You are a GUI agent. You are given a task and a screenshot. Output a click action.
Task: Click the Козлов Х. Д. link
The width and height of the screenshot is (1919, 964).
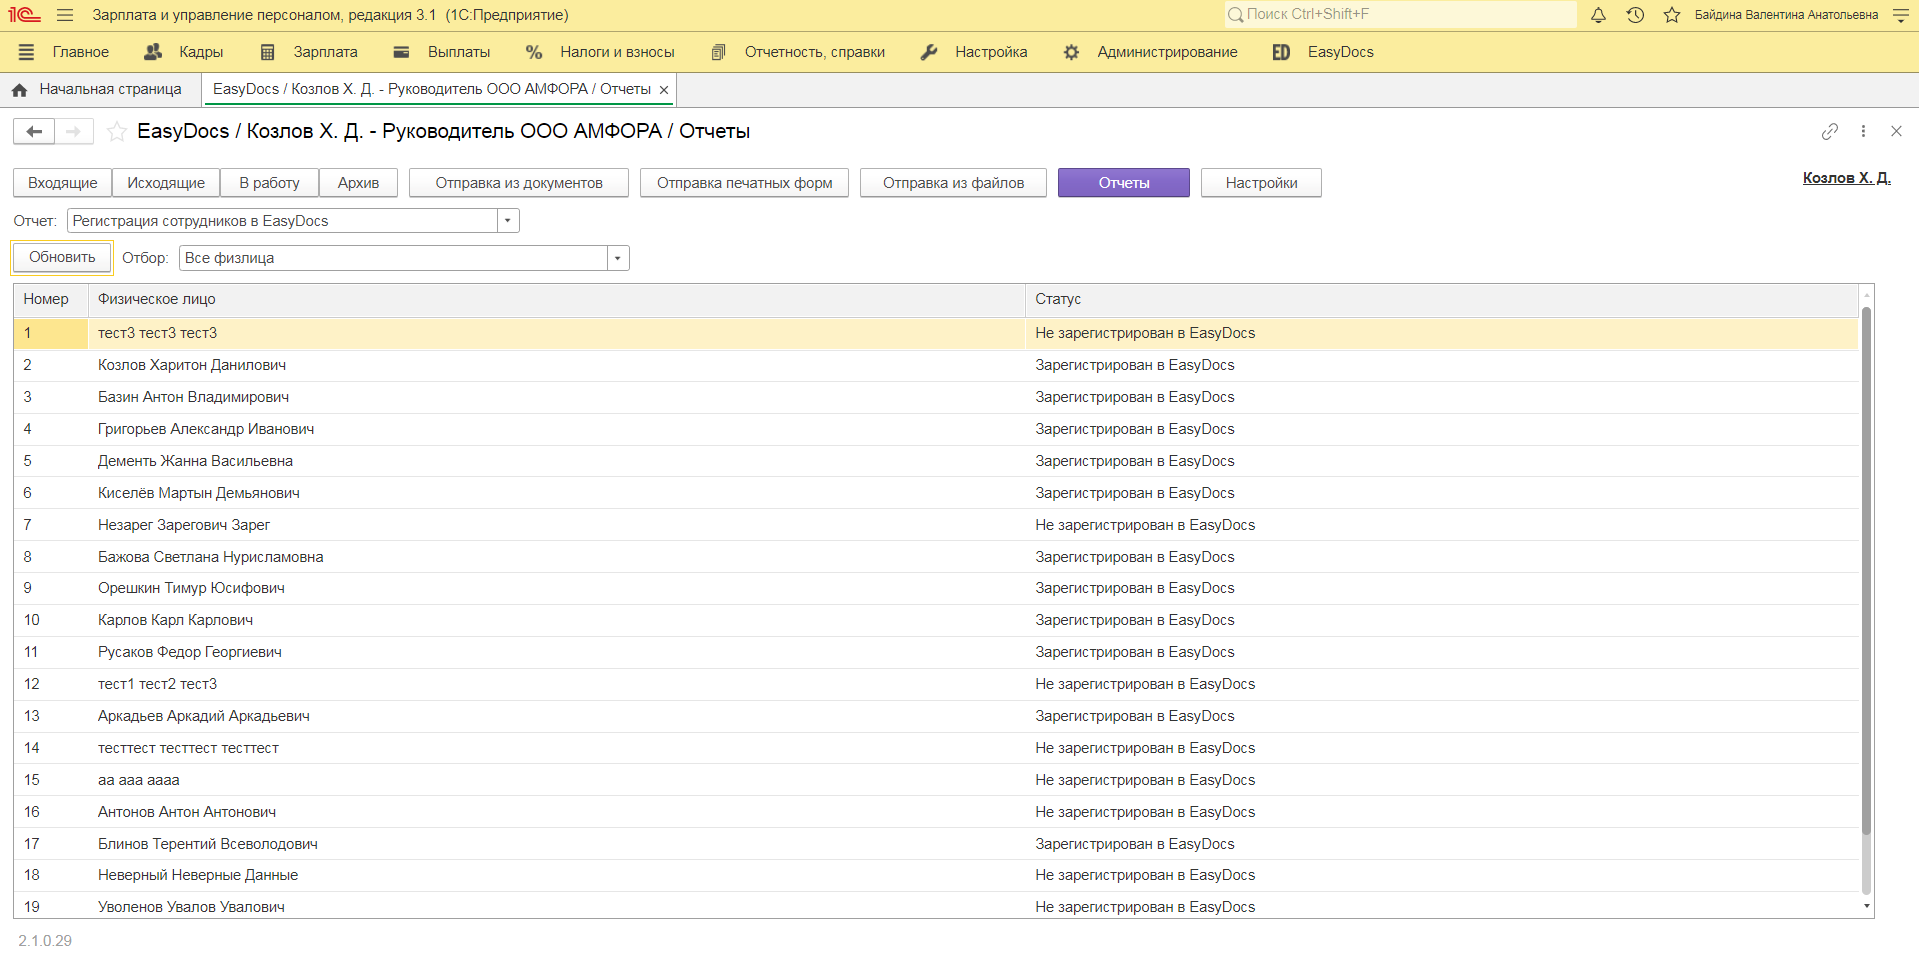coord(1846,178)
